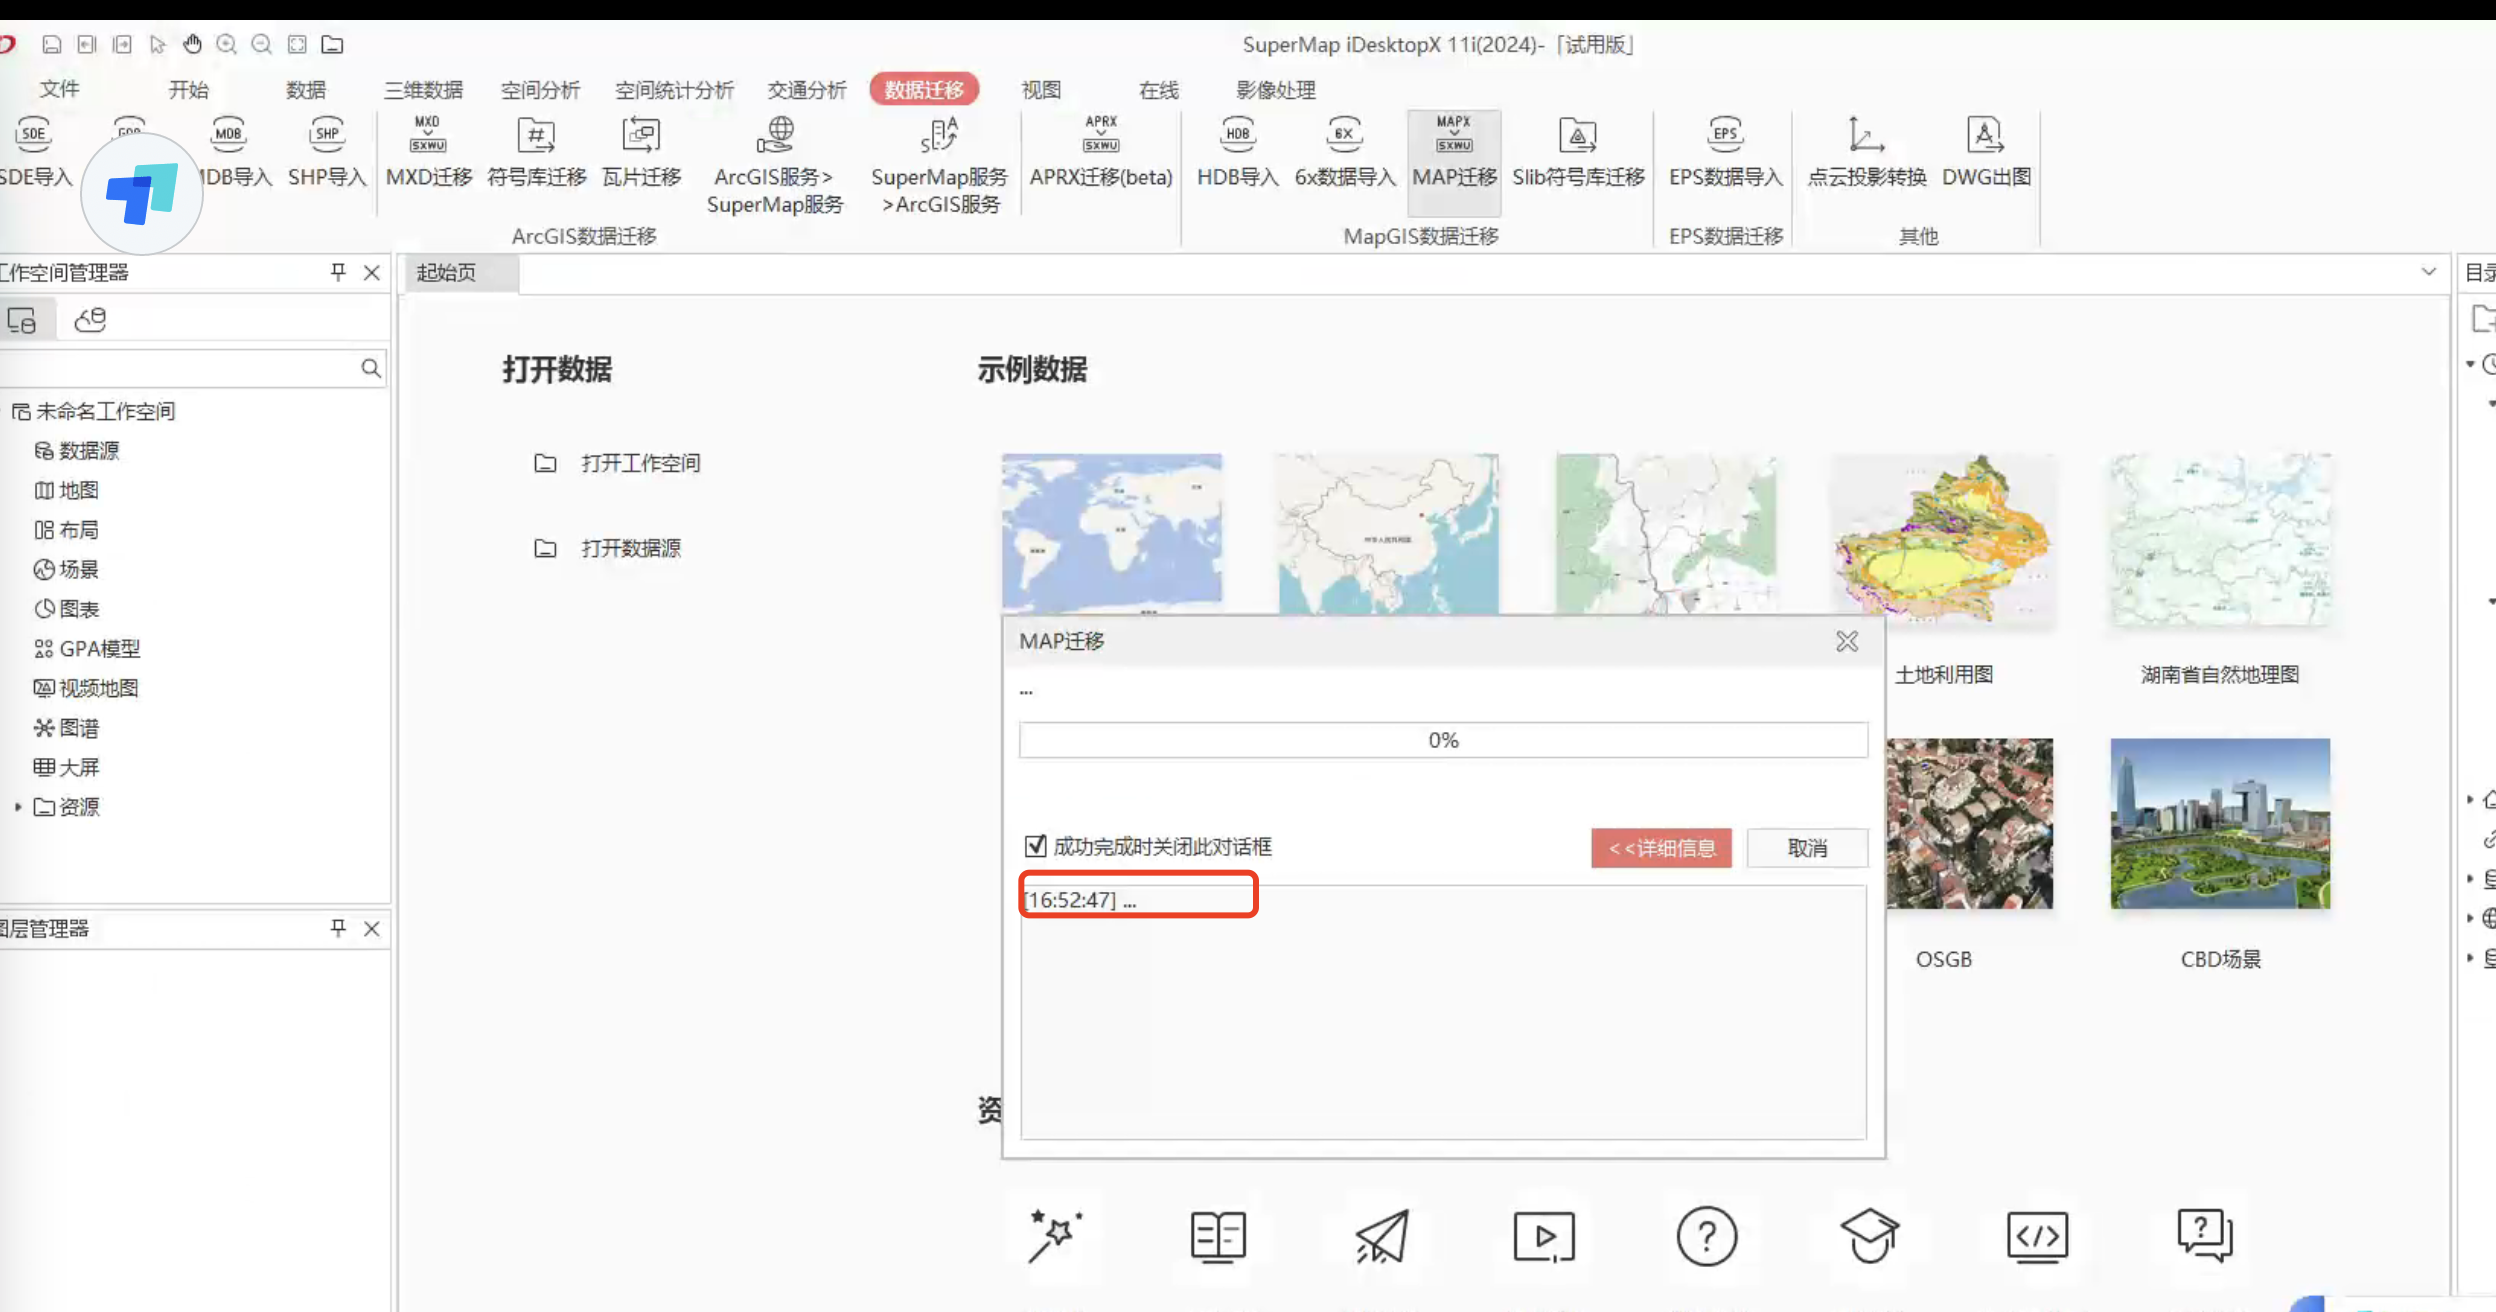Switch to the workspace tree view icon
The image size is (2496, 1312).
[x=22, y=320]
